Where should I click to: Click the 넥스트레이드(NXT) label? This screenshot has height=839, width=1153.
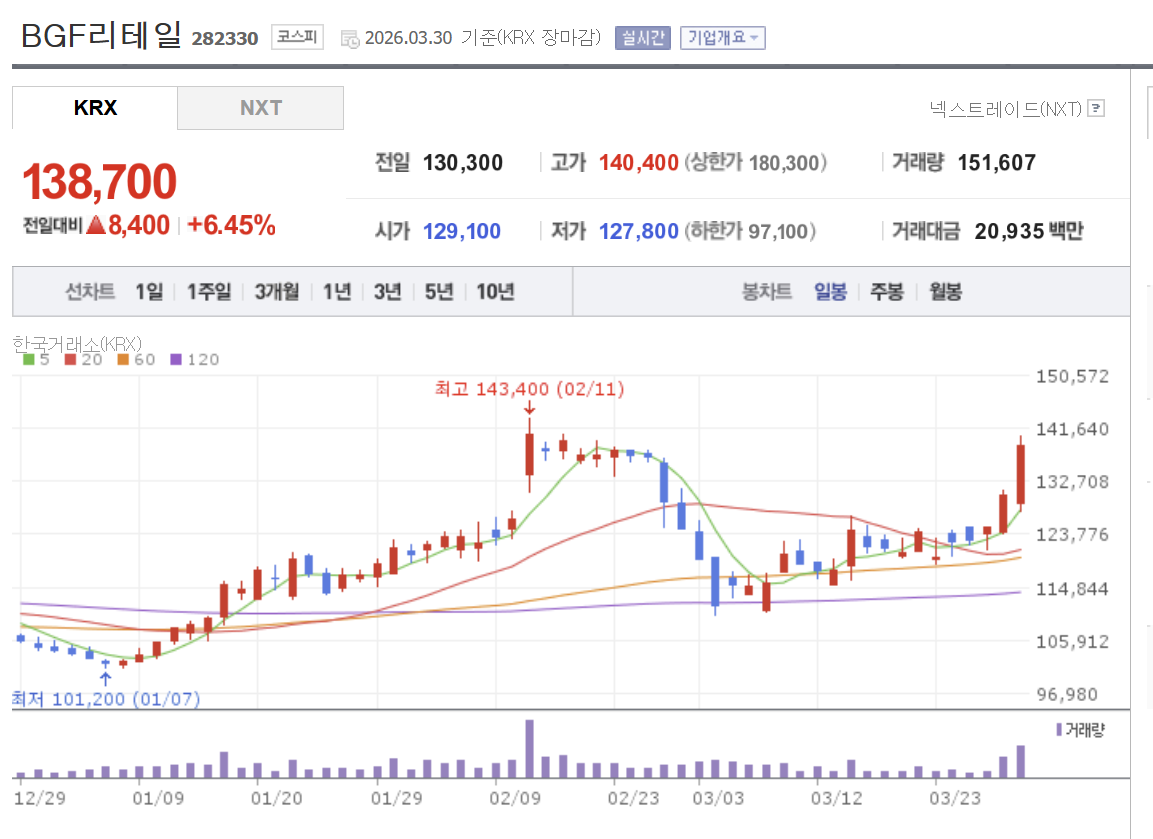pyautogui.click(x=1006, y=109)
